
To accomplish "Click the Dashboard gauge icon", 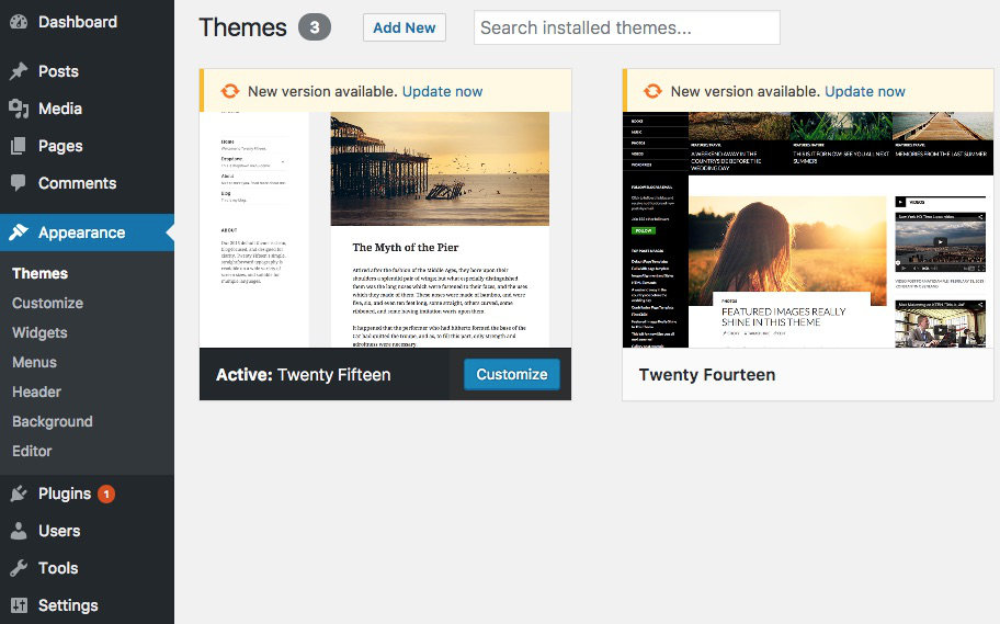I will 19,22.
